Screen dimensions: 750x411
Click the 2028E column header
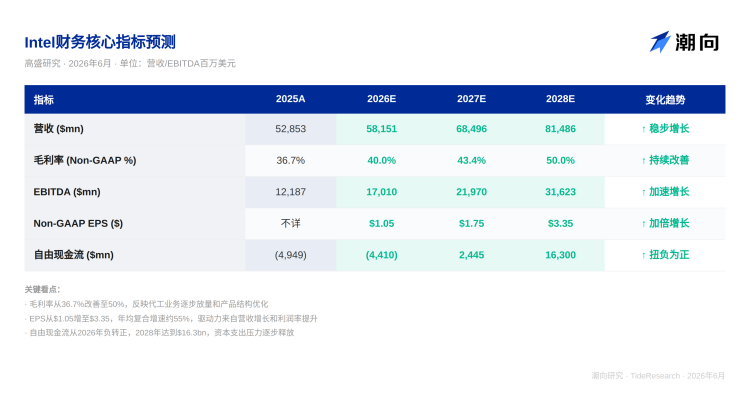[x=560, y=99]
